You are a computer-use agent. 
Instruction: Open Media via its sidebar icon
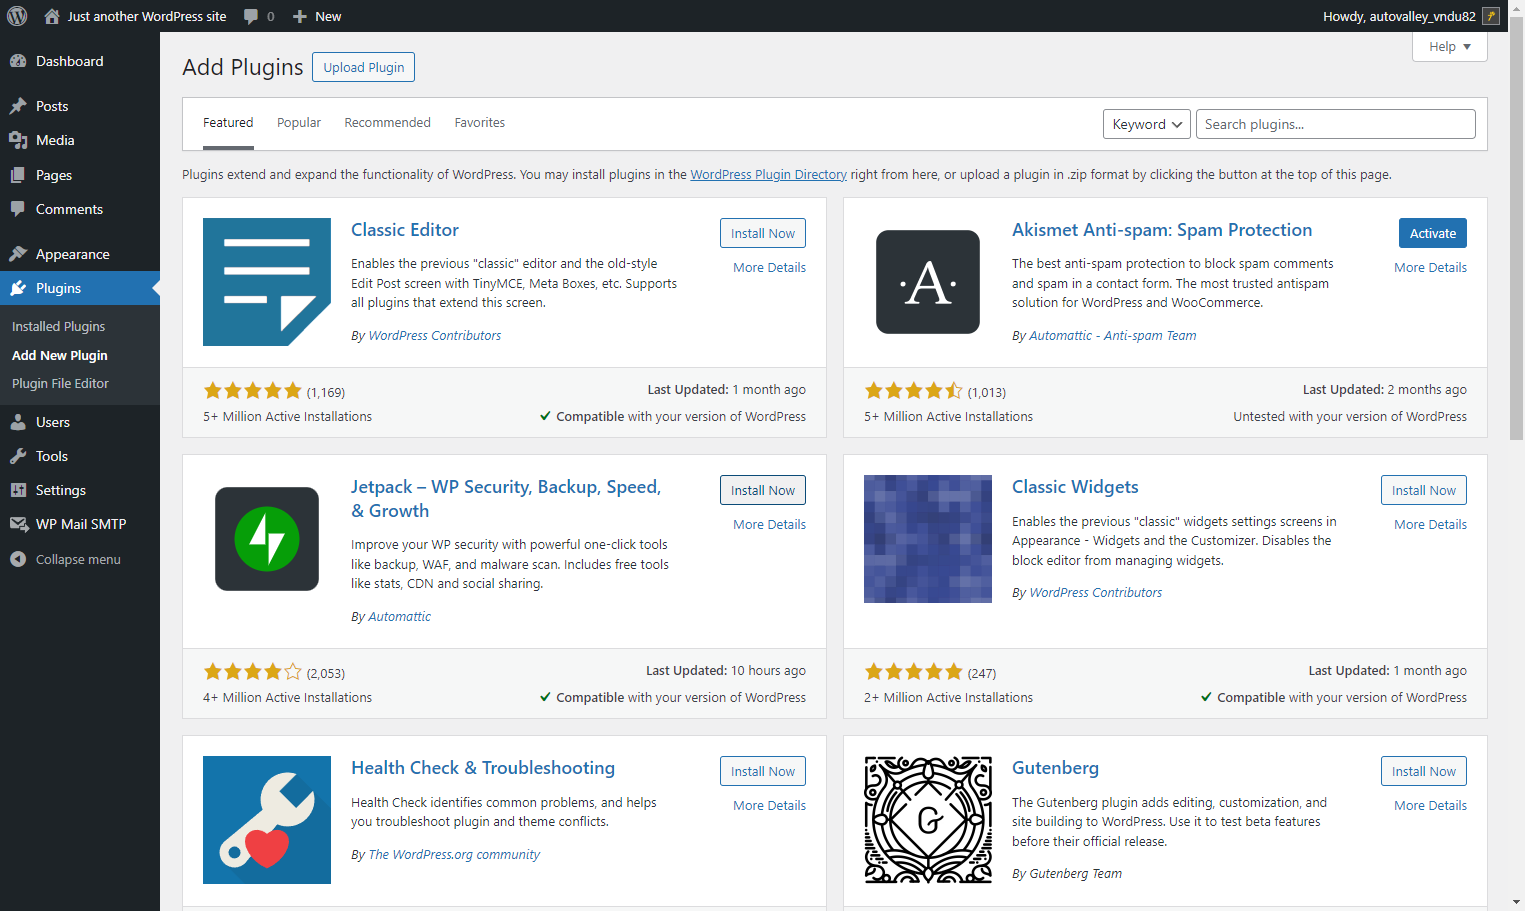(18, 140)
